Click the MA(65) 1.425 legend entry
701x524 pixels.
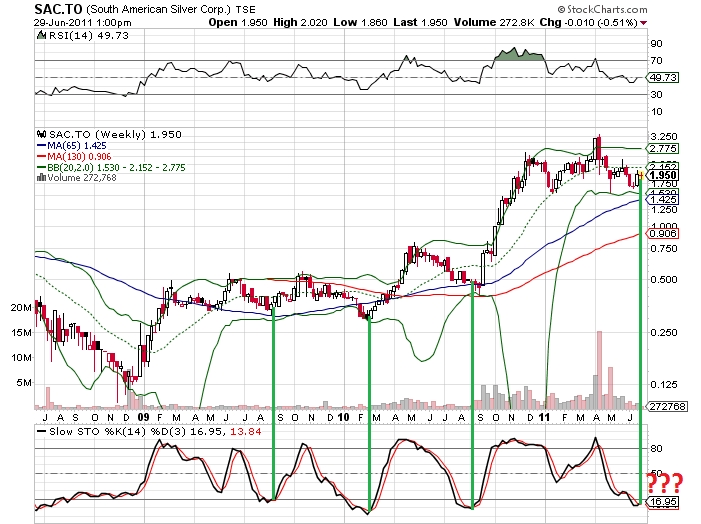pos(76,146)
